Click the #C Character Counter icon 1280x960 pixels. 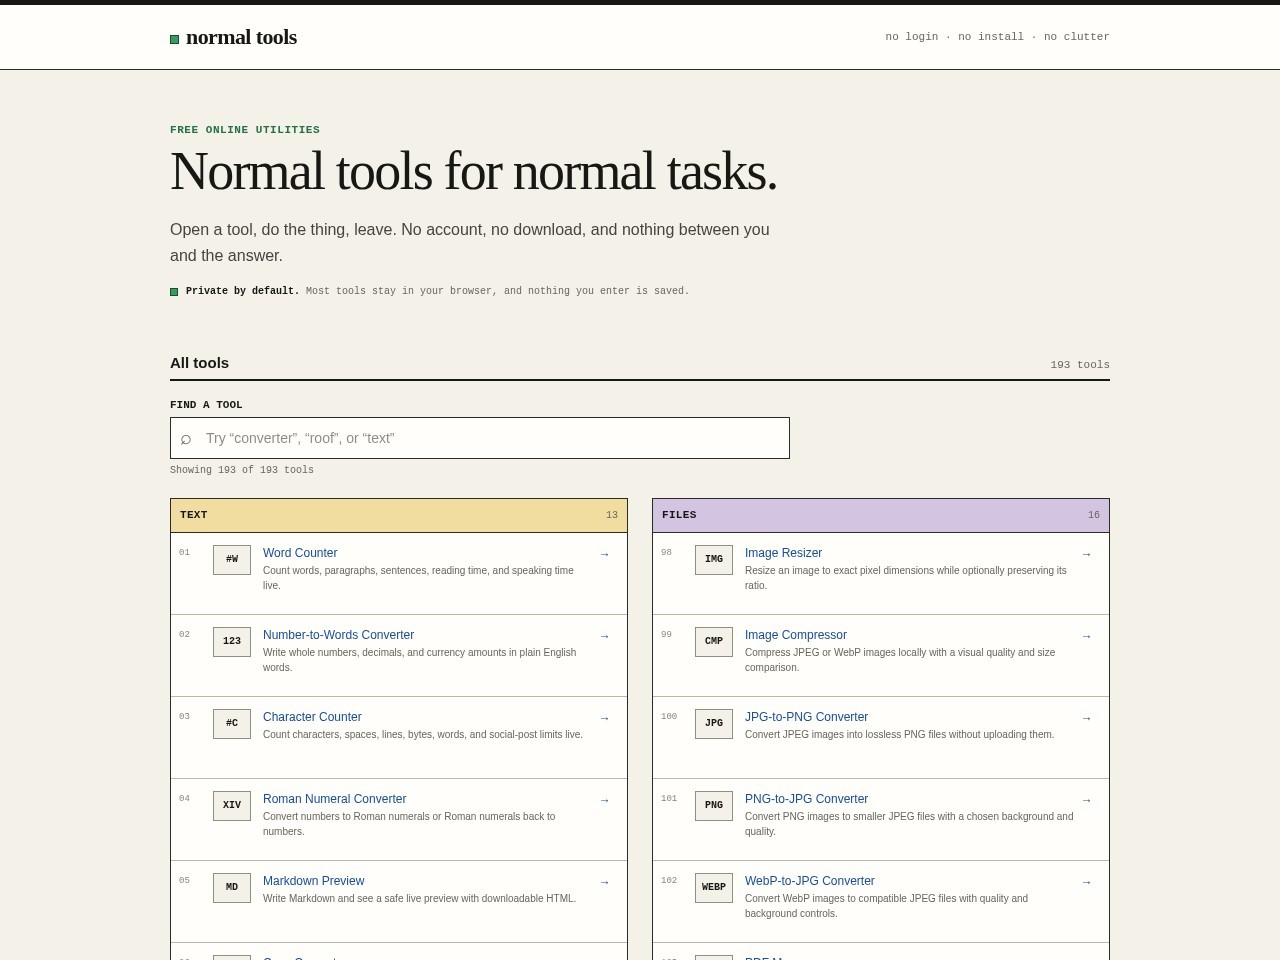click(232, 724)
